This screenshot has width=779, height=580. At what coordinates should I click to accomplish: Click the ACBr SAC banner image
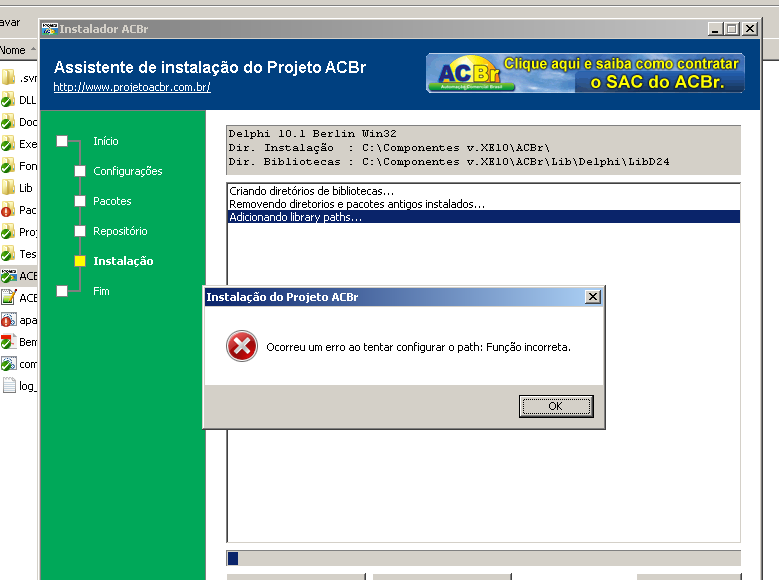(585, 73)
